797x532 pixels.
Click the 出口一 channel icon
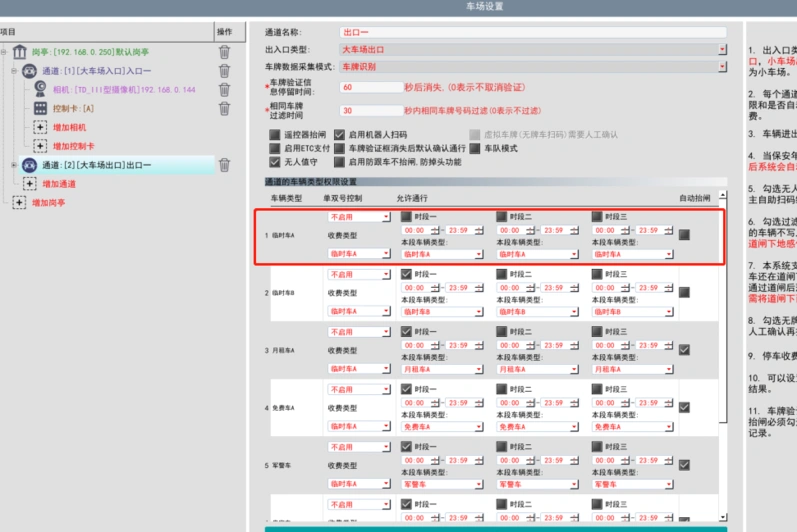[x=29, y=165]
